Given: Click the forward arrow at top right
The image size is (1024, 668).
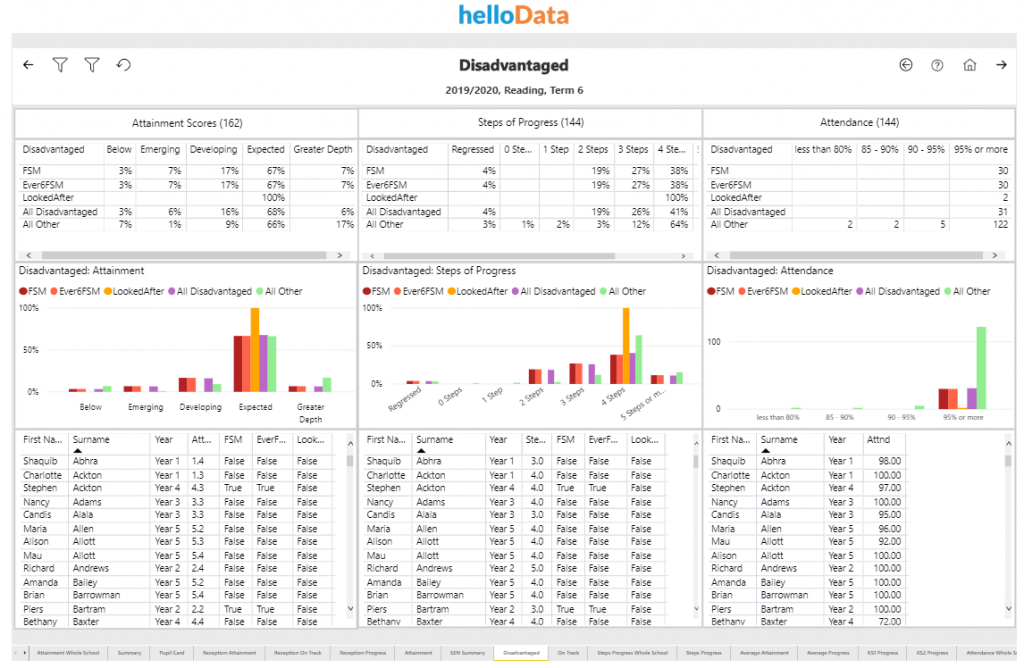Looking at the screenshot, I should pyautogui.click(x=1001, y=65).
